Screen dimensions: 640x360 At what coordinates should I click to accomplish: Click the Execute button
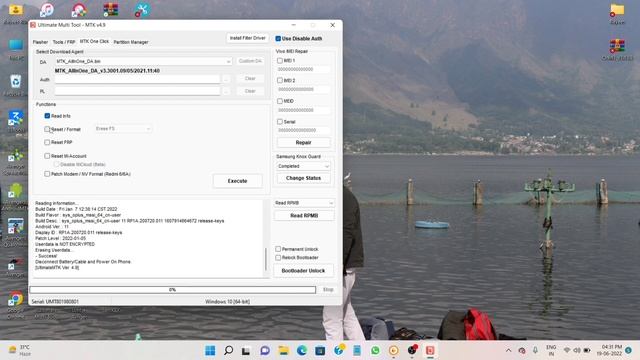(x=238, y=181)
